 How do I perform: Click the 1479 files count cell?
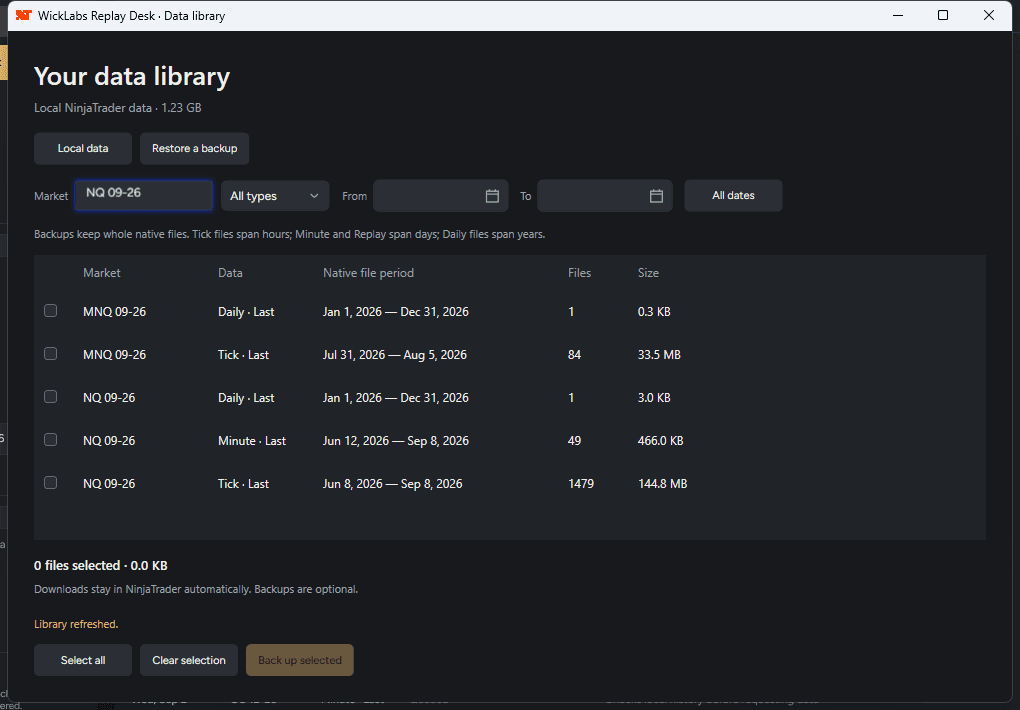pyautogui.click(x=581, y=484)
